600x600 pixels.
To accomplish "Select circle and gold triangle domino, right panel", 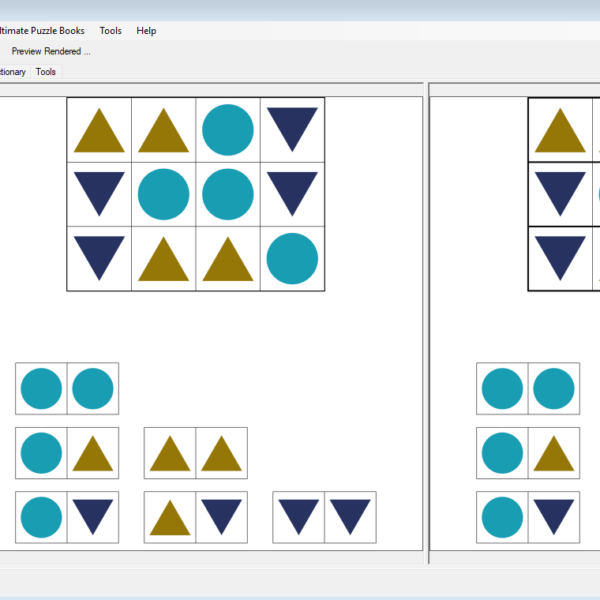I will pos(528,453).
